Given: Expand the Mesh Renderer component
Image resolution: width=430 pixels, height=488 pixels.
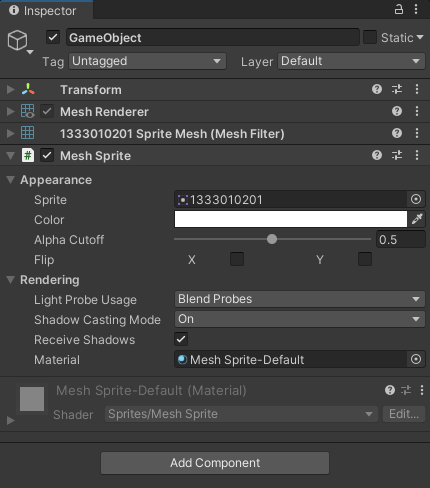Looking at the screenshot, I should pyautogui.click(x=11, y=111).
